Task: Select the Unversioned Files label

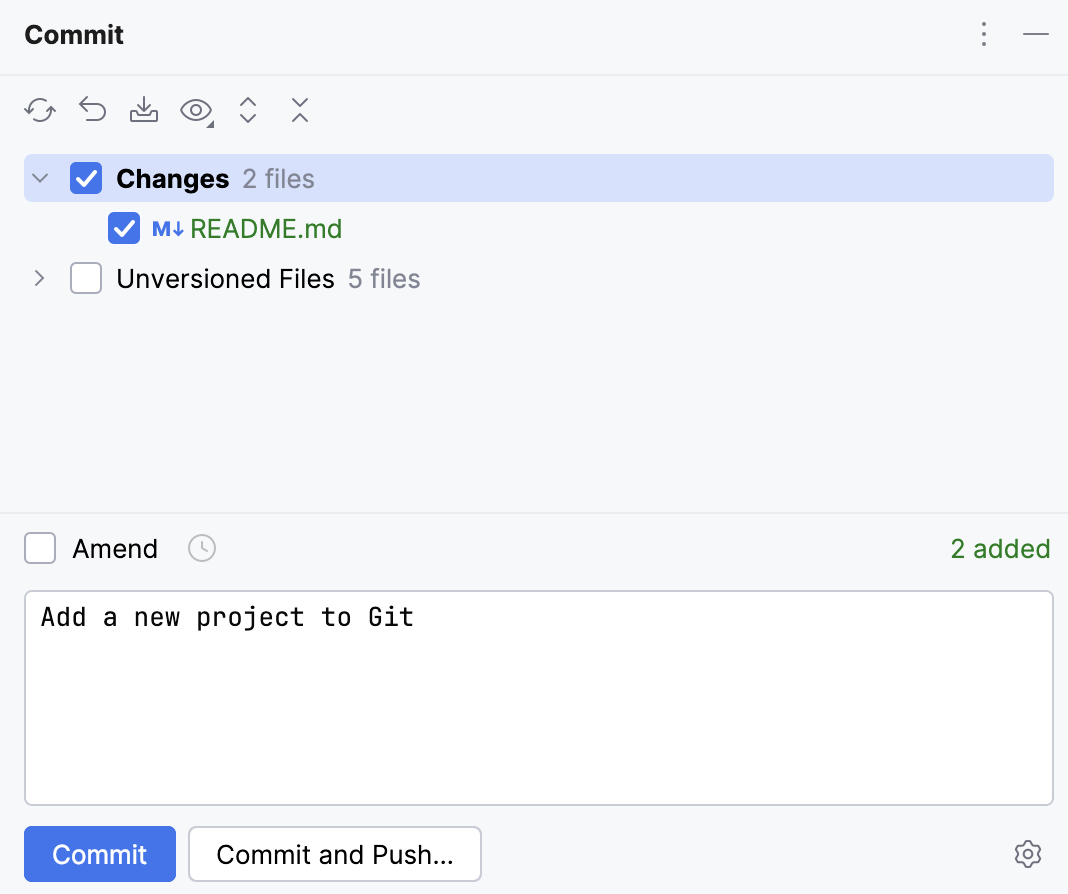Action: tap(224, 278)
